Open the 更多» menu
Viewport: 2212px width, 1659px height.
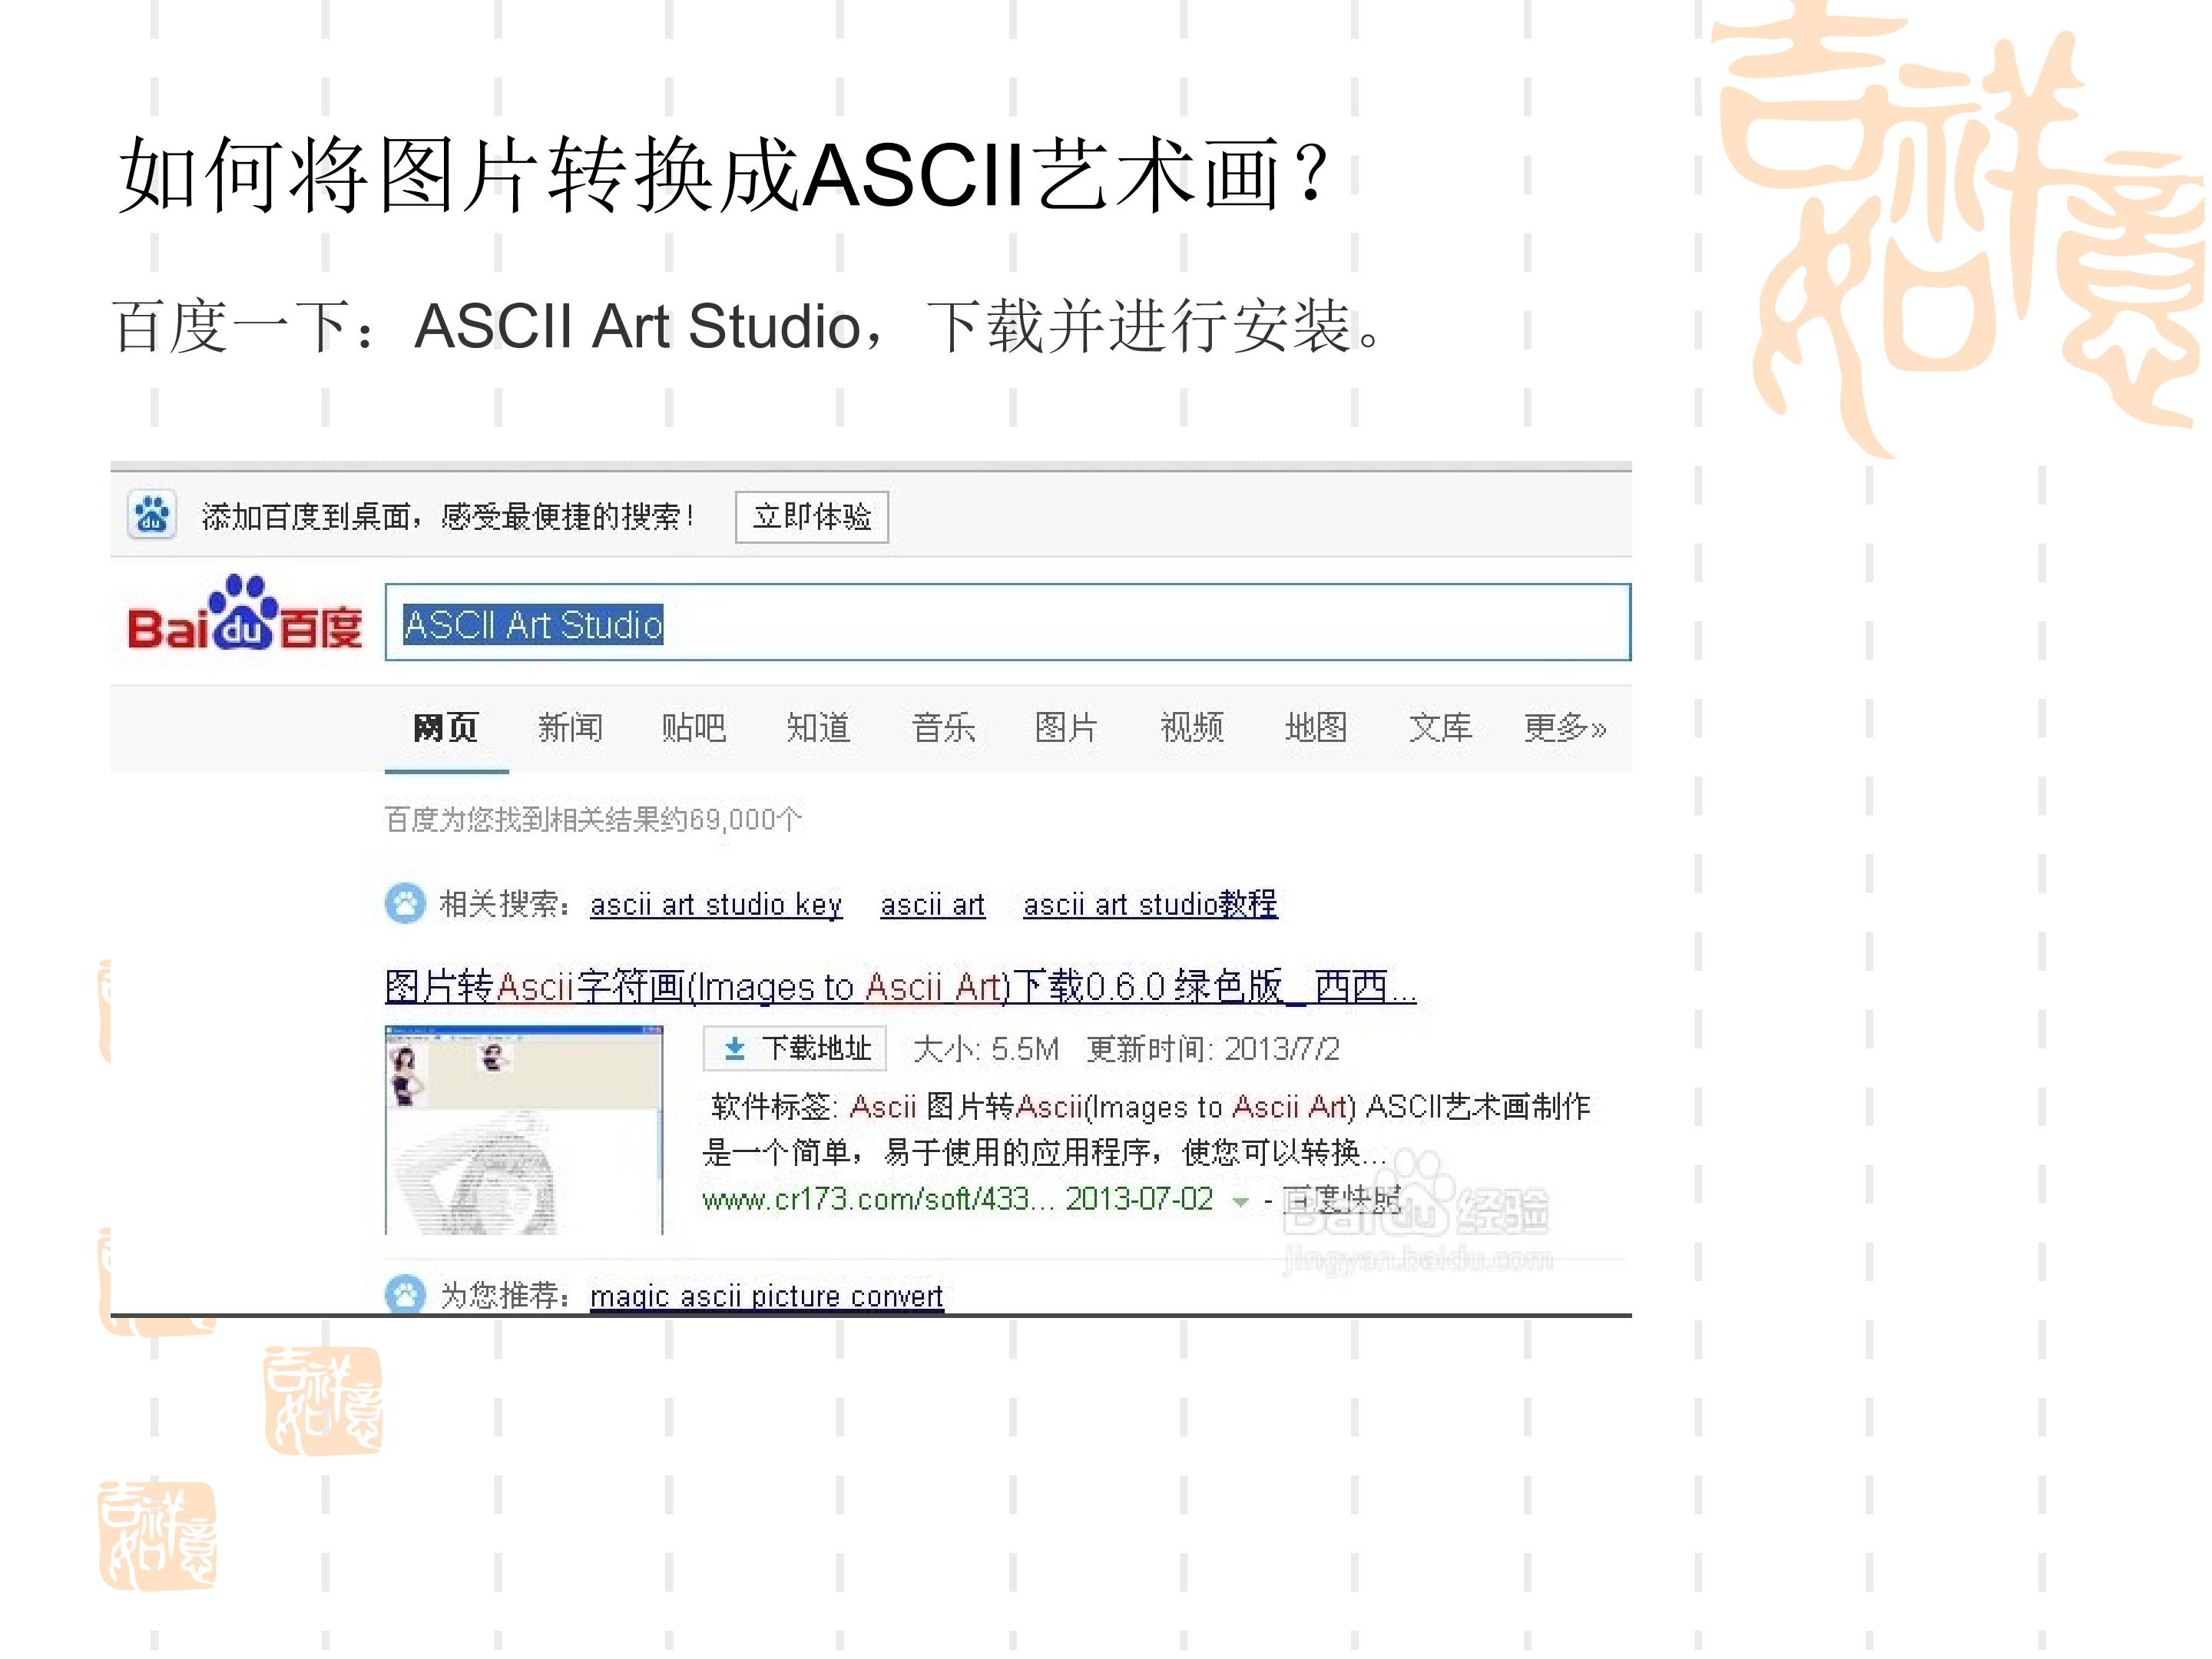1564,727
